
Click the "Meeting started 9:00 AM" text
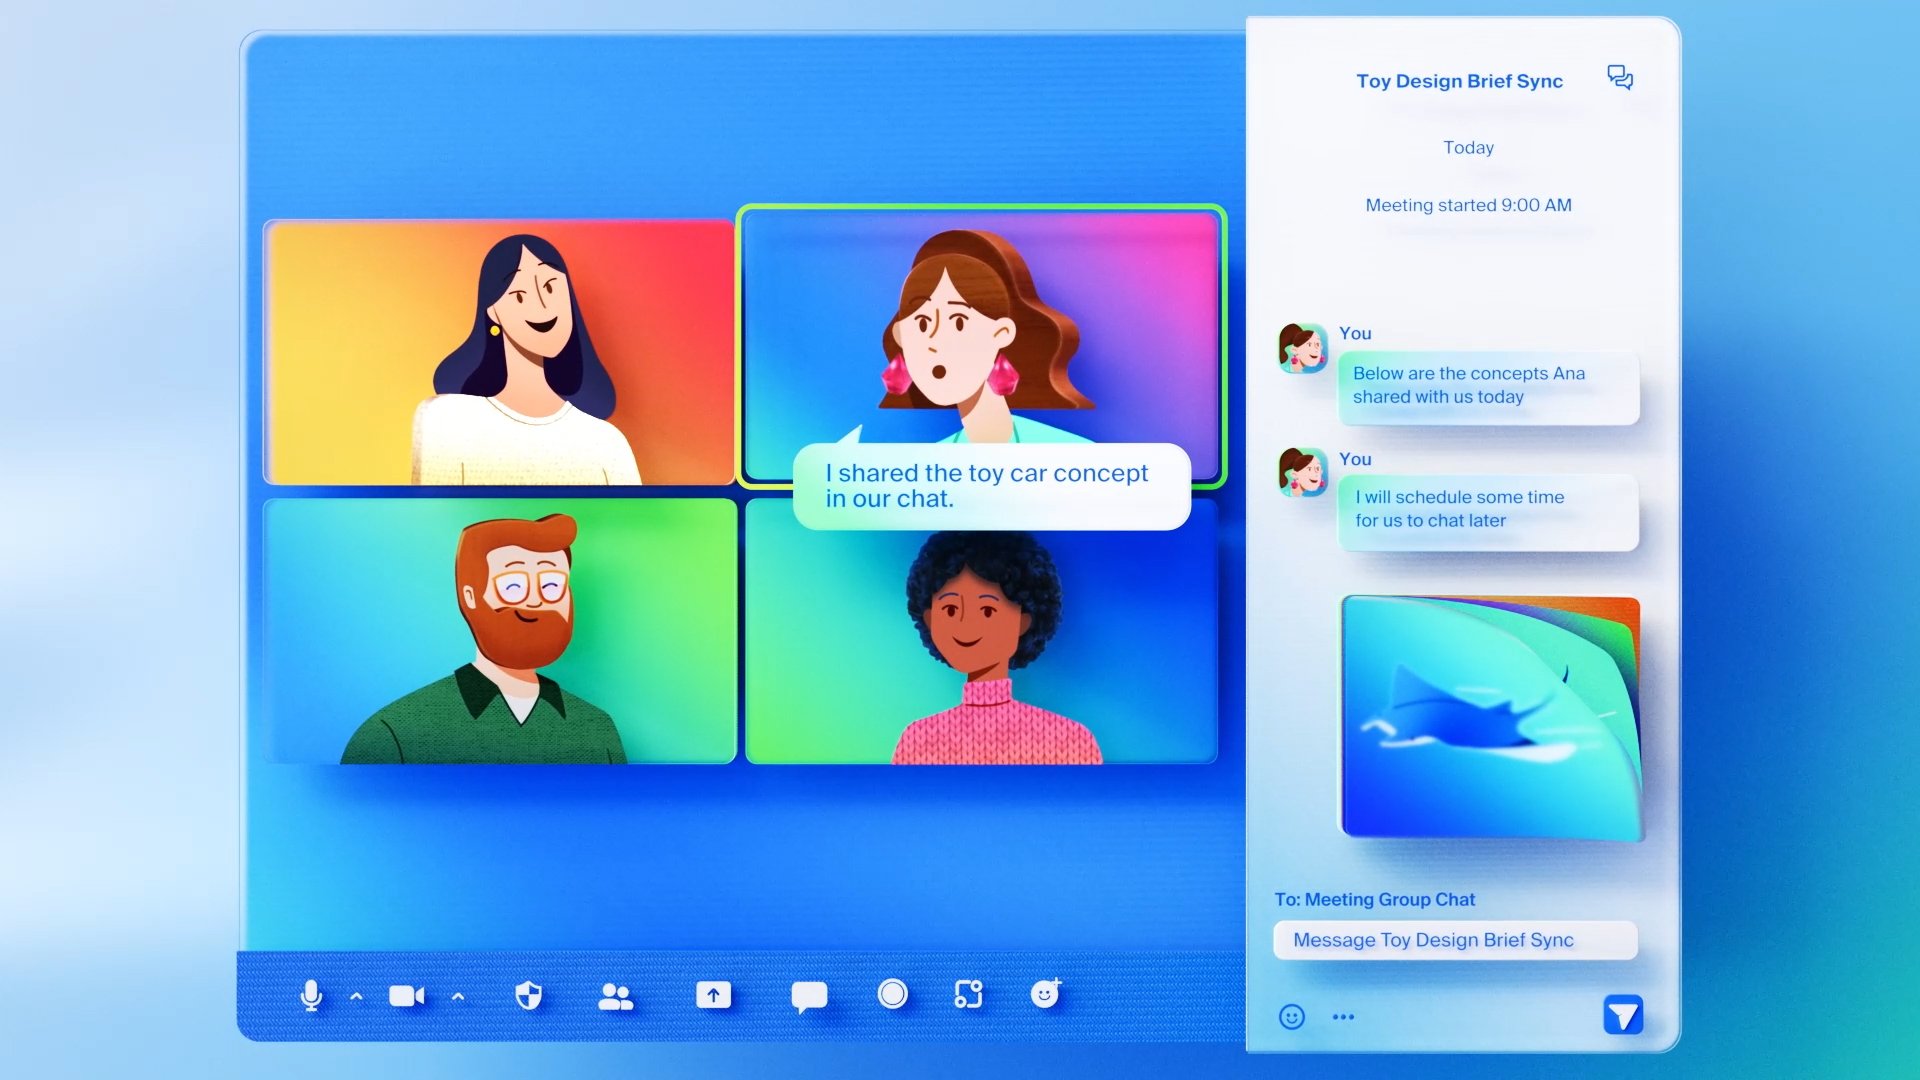tap(1468, 205)
